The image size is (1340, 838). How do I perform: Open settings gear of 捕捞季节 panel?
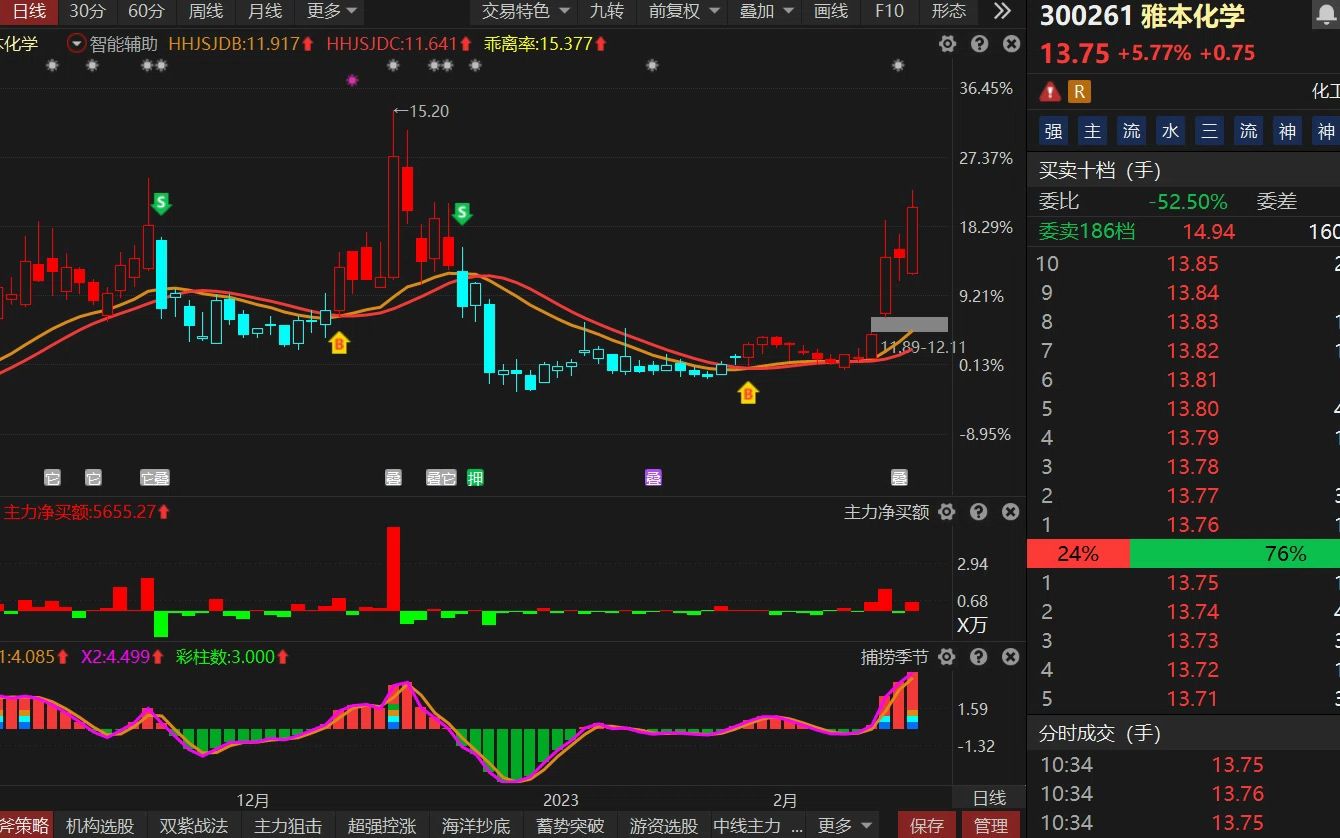947,657
